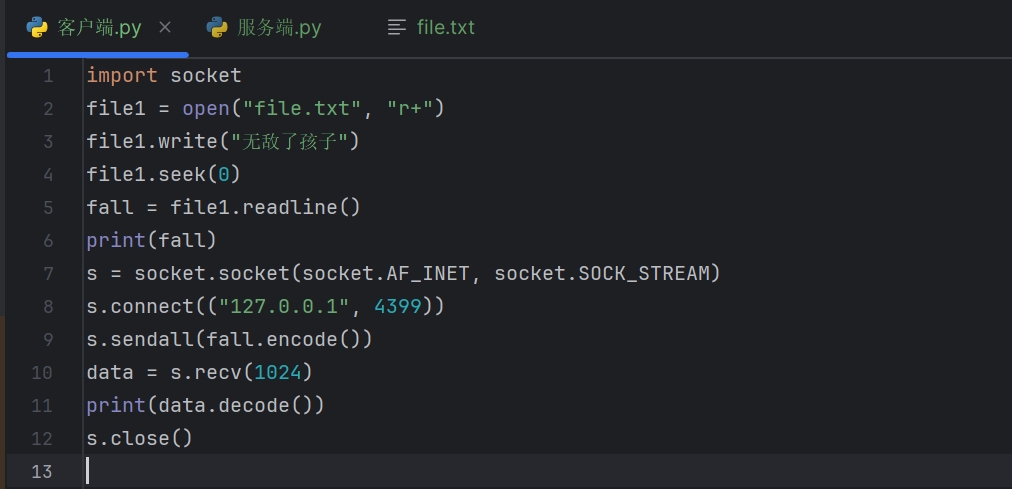The image size is (1012, 489).
Task: Place cursor in empty line 13
Action: tap(300, 471)
